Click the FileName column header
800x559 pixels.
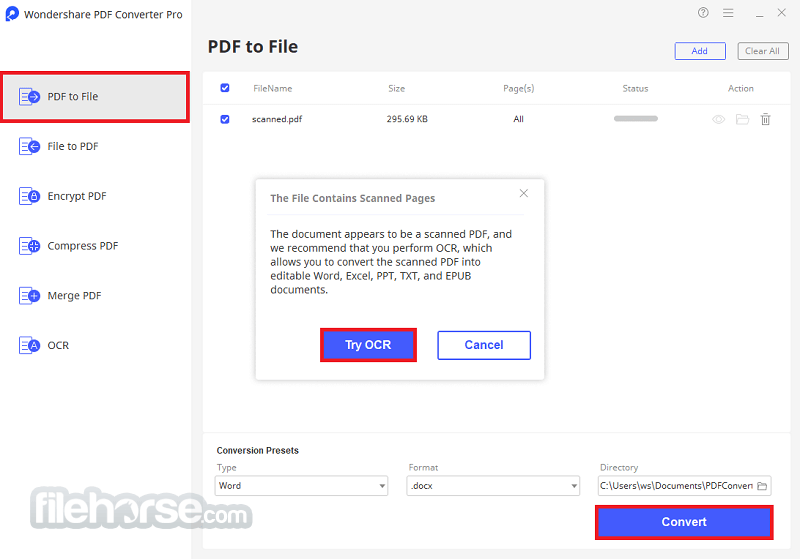(273, 89)
